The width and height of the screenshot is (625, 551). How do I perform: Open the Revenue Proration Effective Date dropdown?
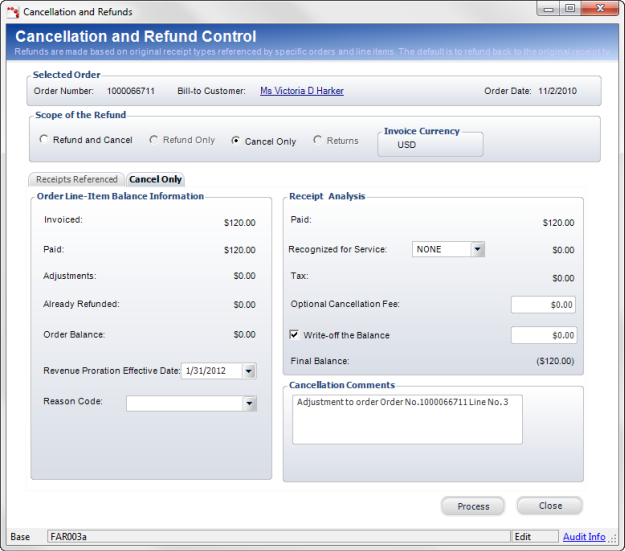point(249,371)
